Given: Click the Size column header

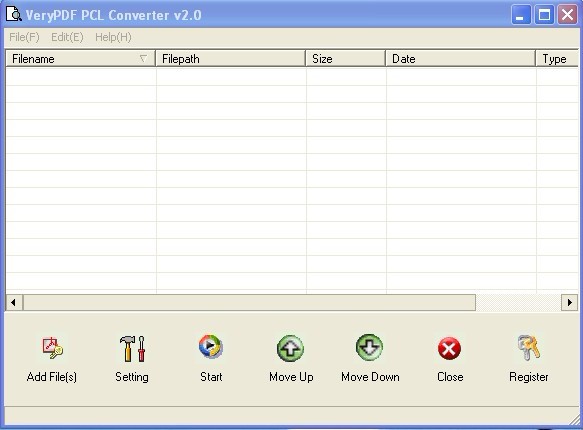Looking at the screenshot, I should pyautogui.click(x=345, y=59).
